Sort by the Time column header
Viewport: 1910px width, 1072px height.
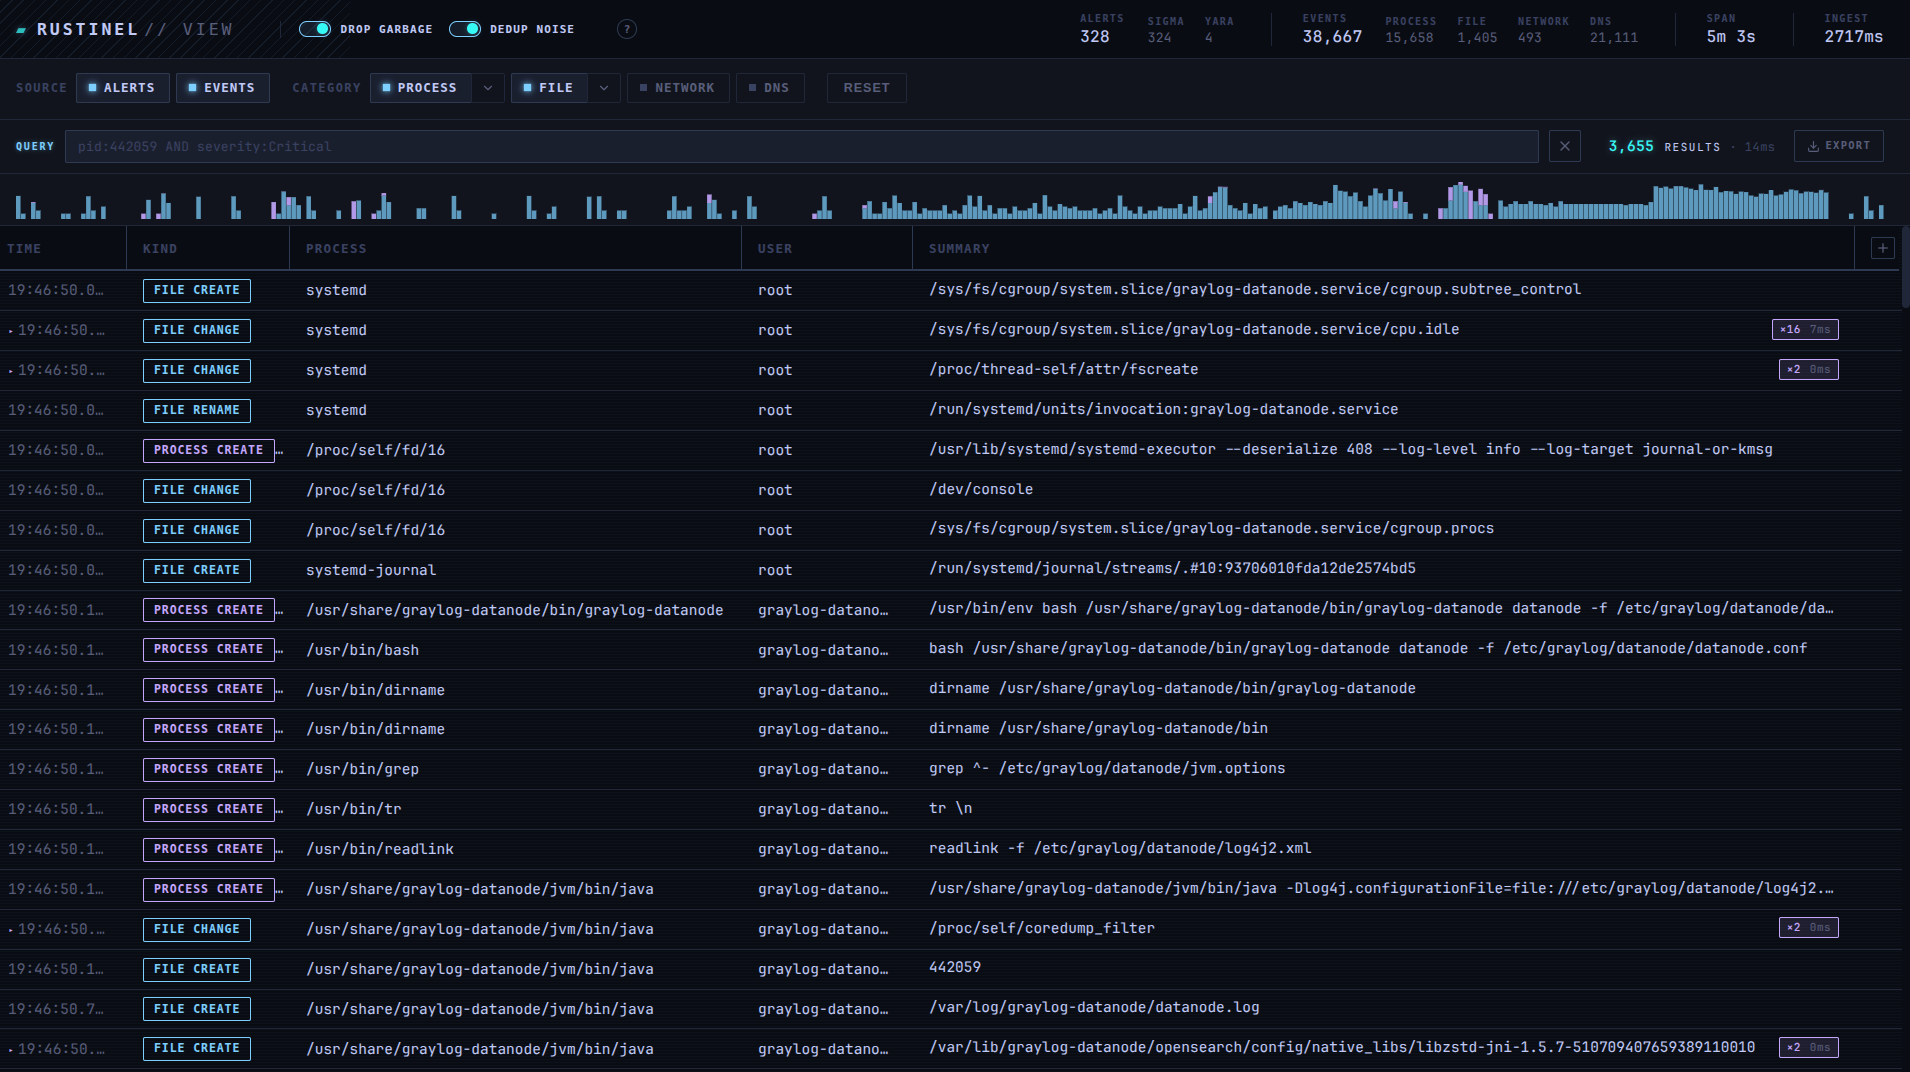24,249
